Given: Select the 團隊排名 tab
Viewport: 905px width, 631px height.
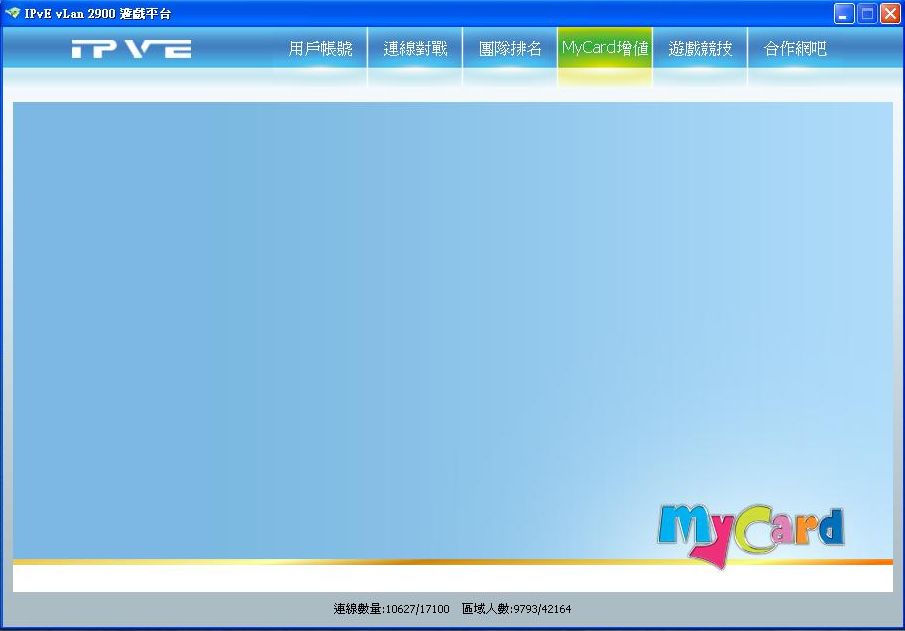Looking at the screenshot, I should [510, 49].
